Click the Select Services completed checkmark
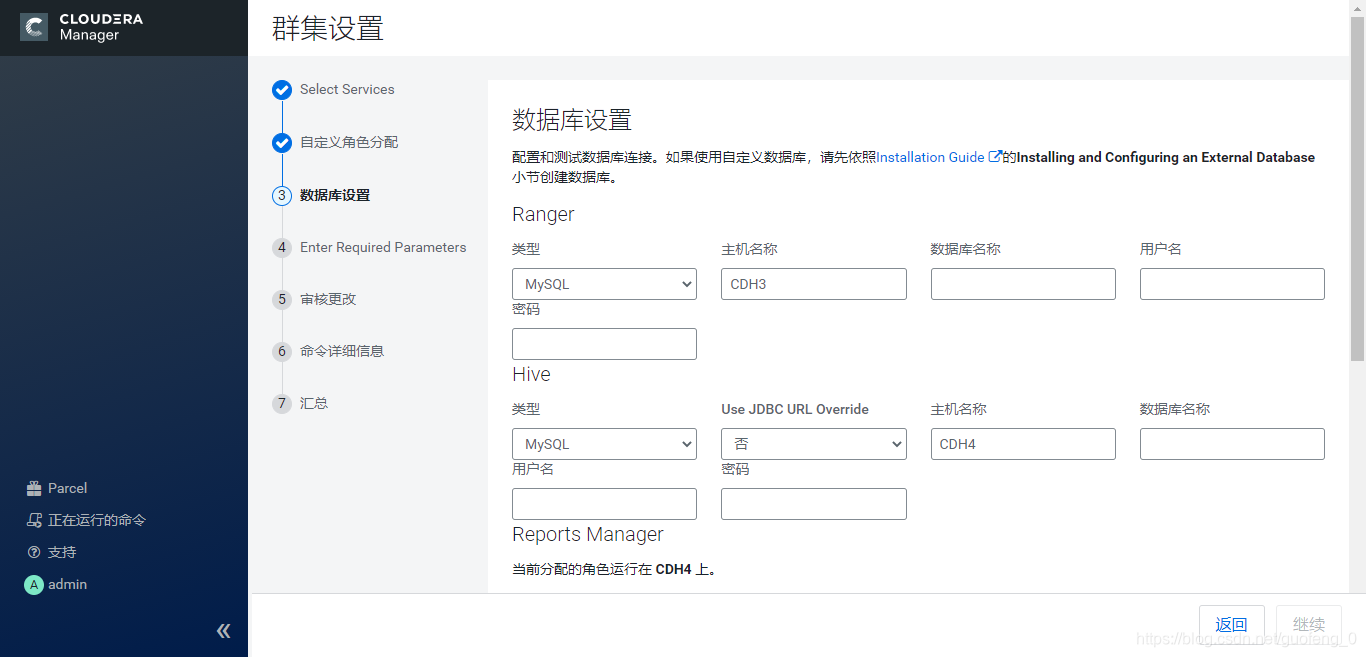 point(282,90)
